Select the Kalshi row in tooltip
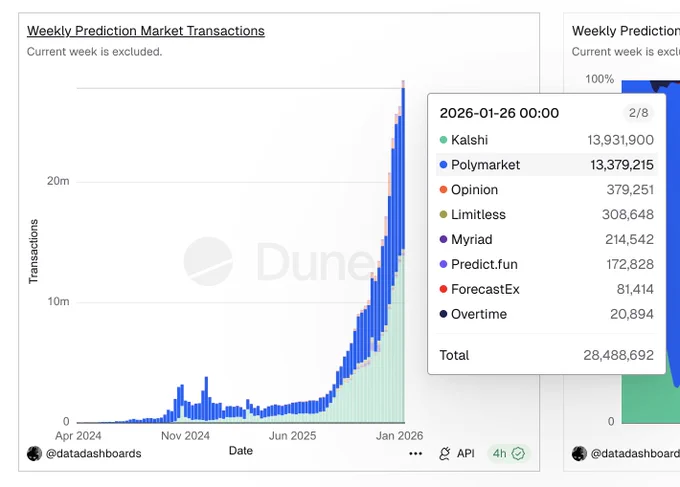 pyautogui.click(x=546, y=140)
